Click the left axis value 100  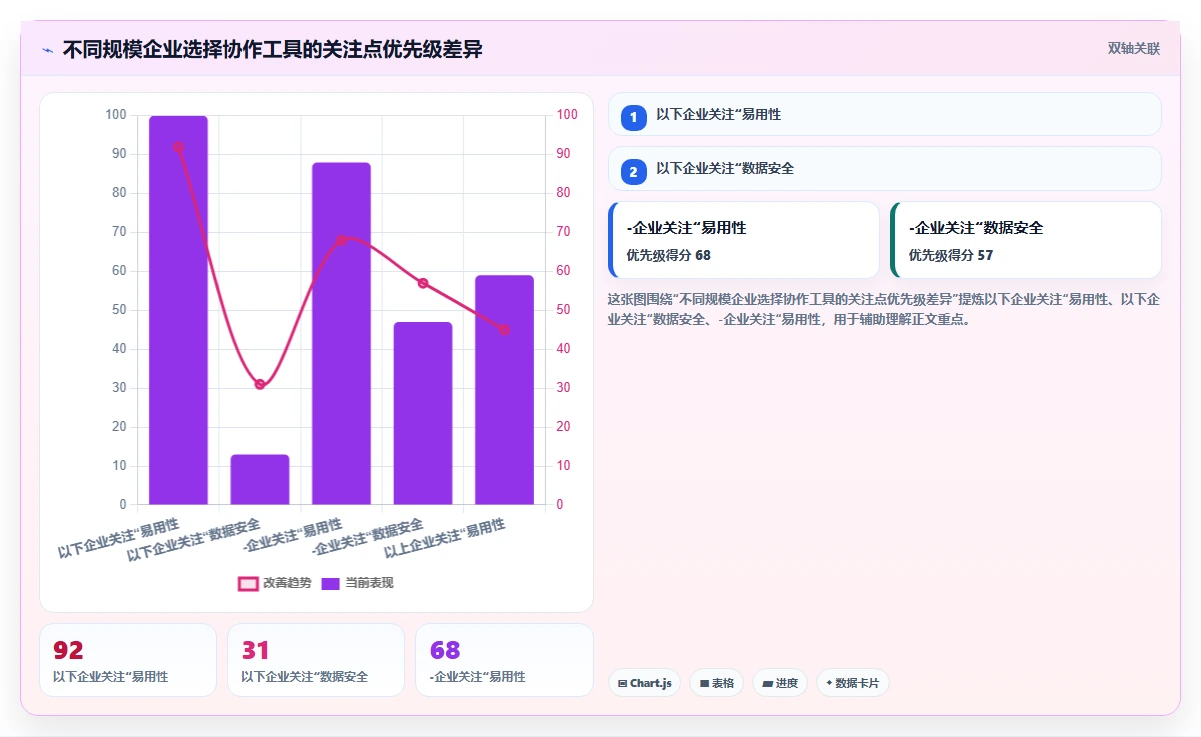pos(116,115)
